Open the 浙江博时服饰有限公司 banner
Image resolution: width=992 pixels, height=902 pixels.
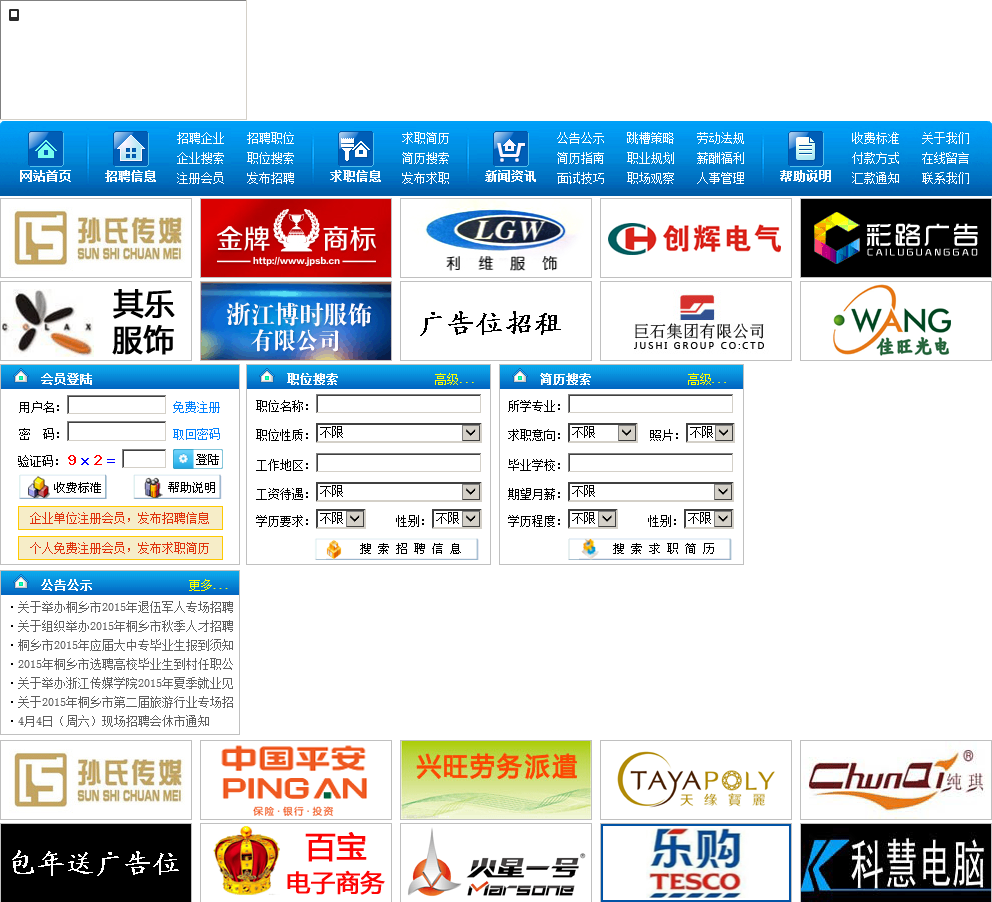click(x=296, y=321)
